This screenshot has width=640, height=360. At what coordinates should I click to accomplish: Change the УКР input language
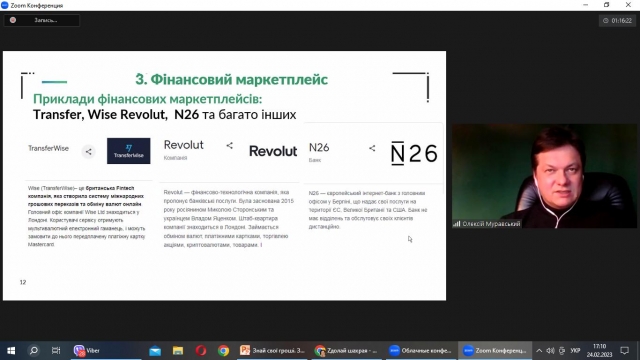pyautogui.click(x=575, y=351)
